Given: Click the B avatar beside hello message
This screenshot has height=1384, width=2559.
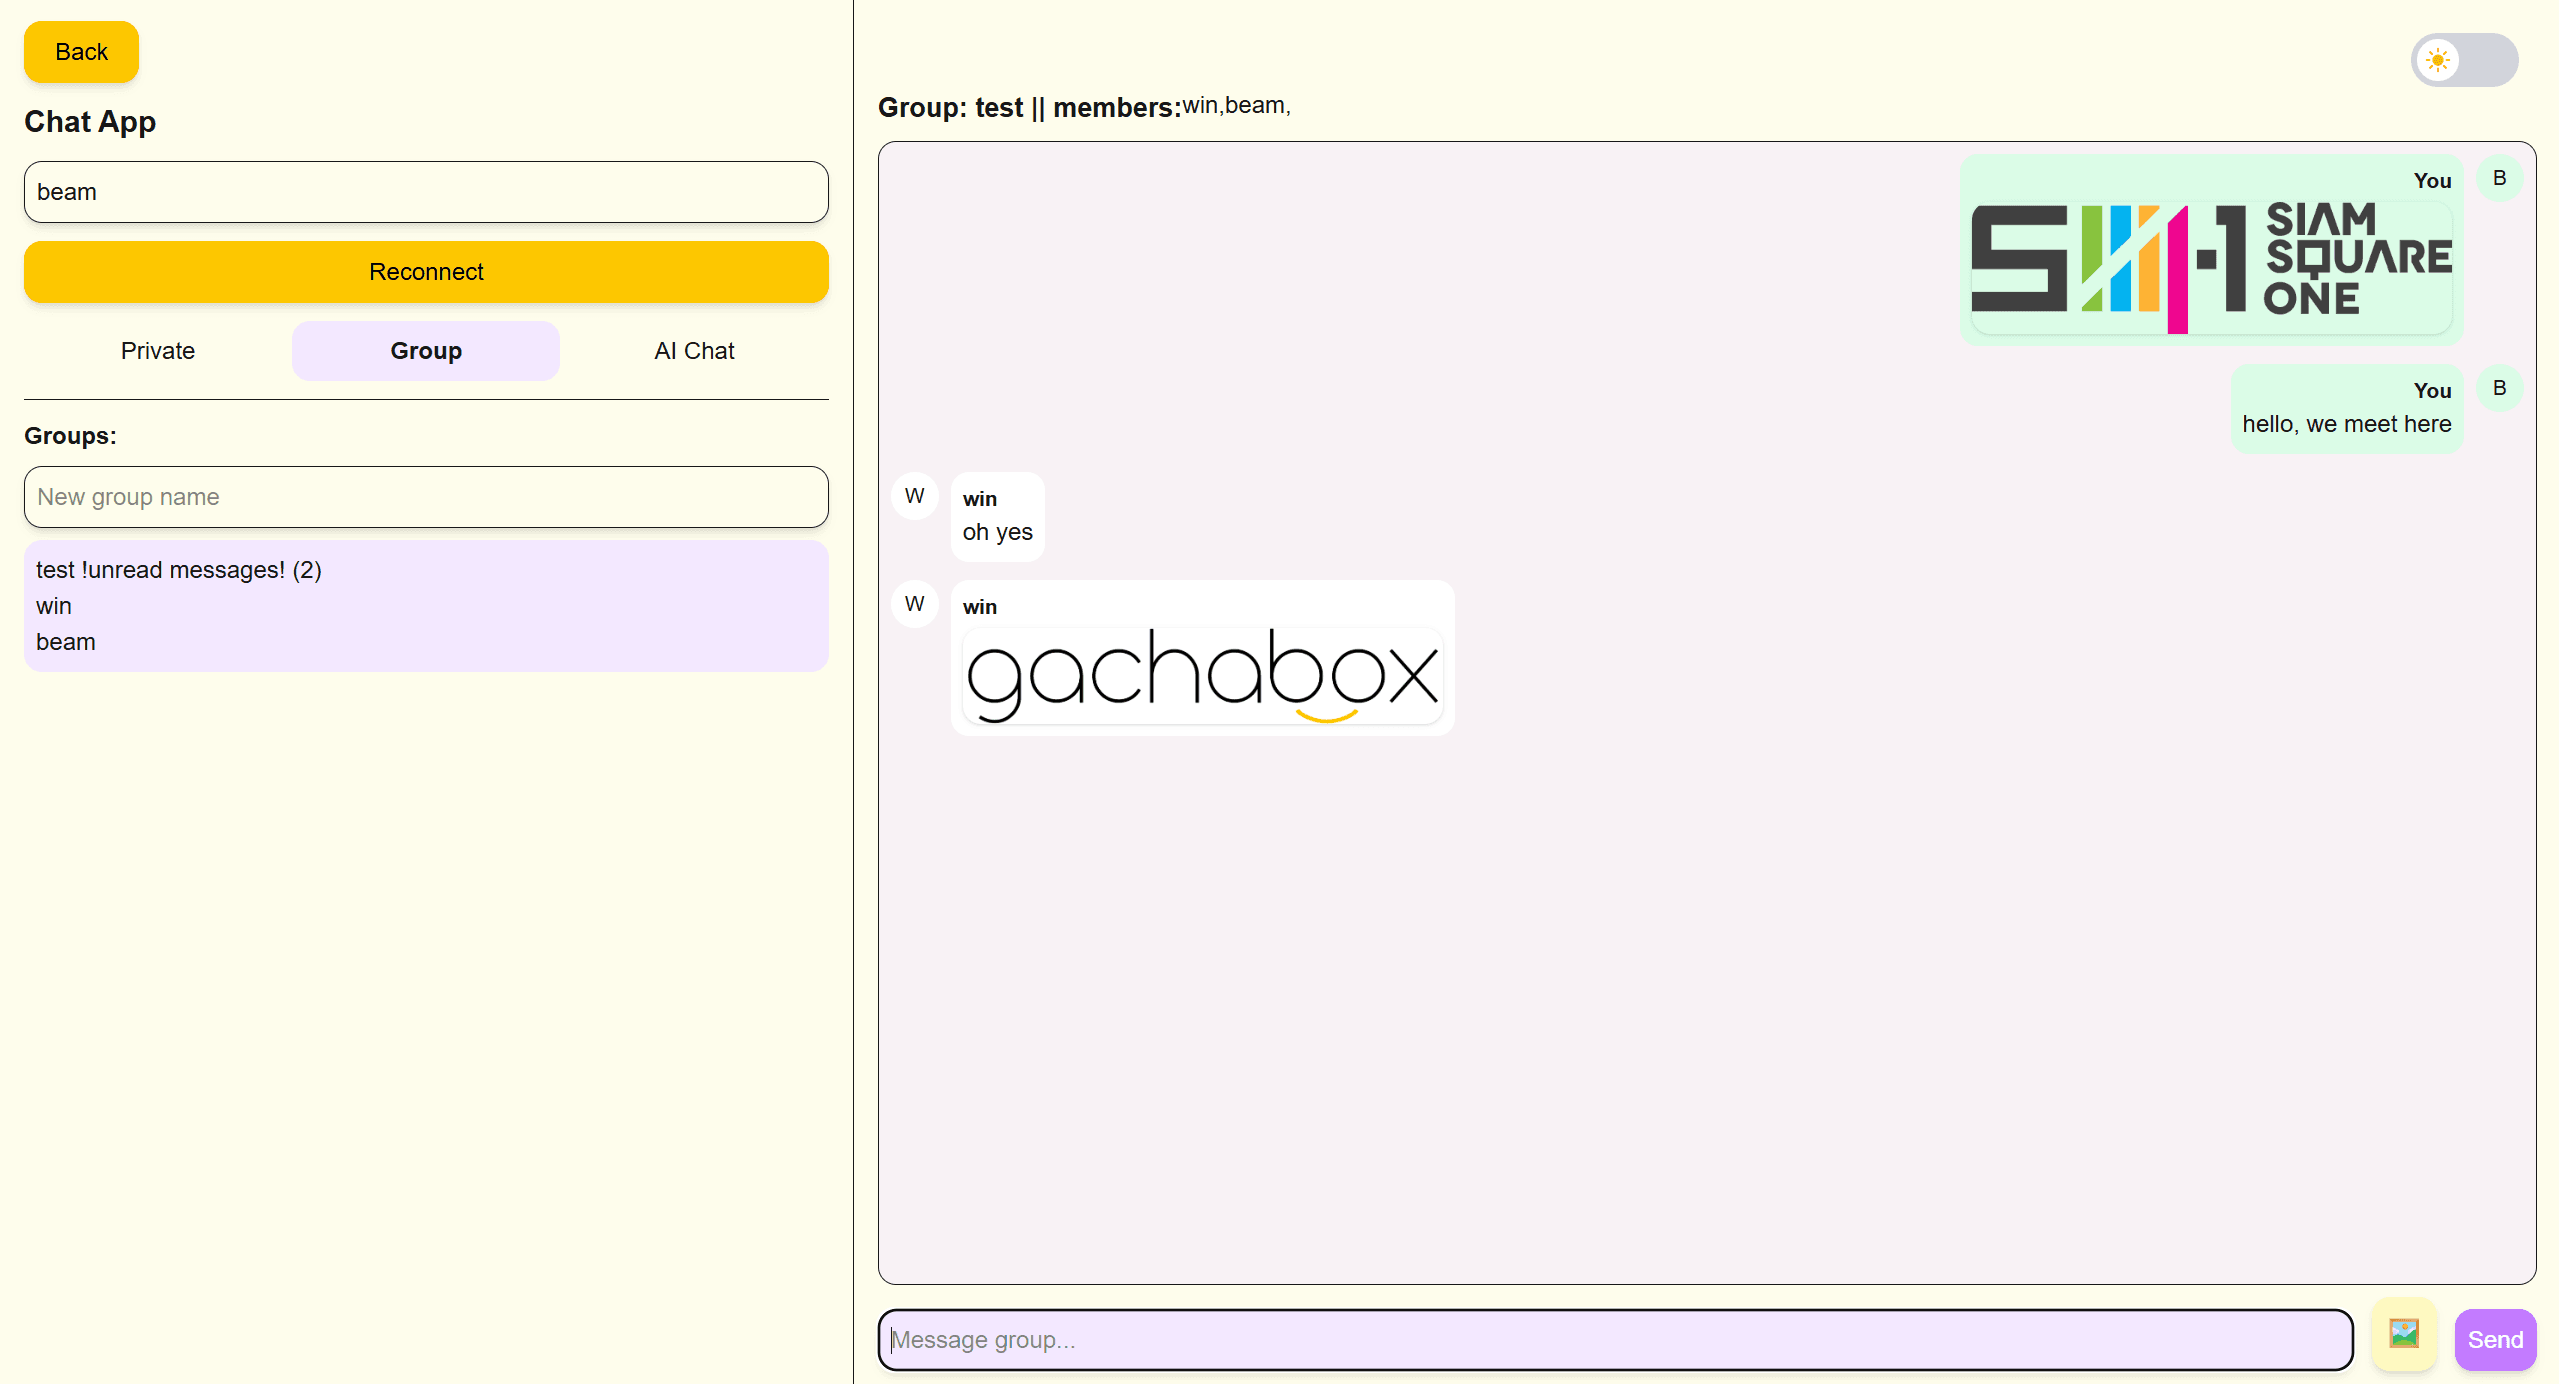Looking at the screenshot, I should pos(2499,388).
